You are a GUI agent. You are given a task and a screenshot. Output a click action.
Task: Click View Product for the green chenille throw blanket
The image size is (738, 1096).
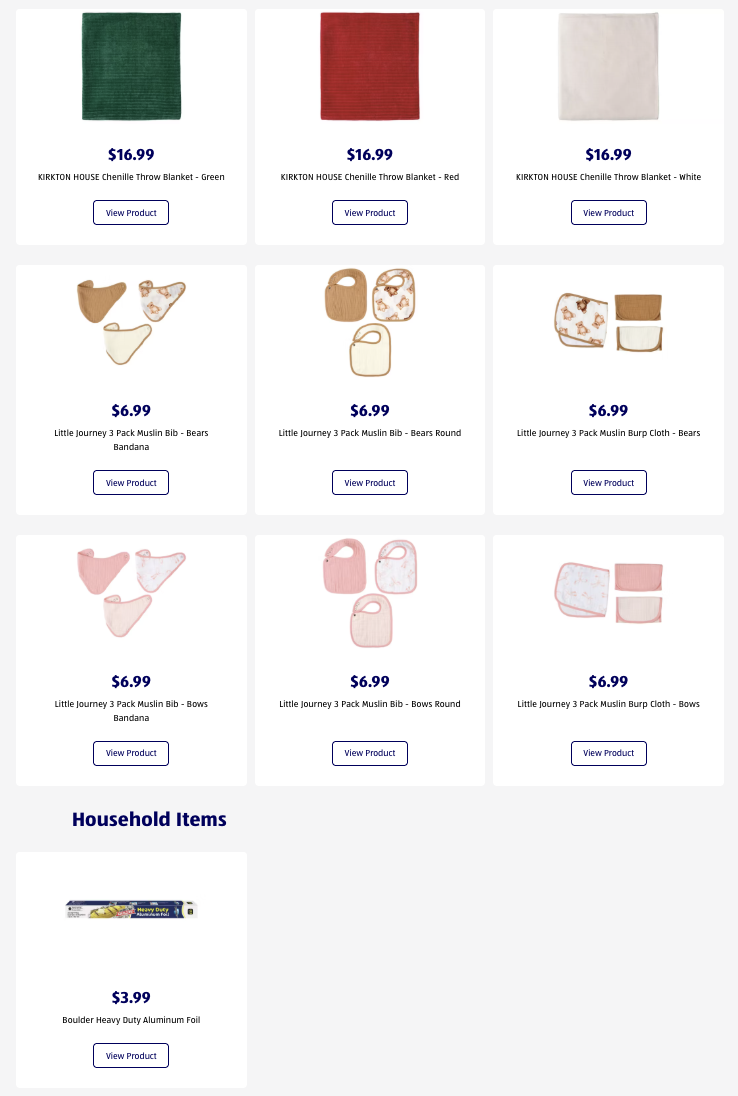131,213
